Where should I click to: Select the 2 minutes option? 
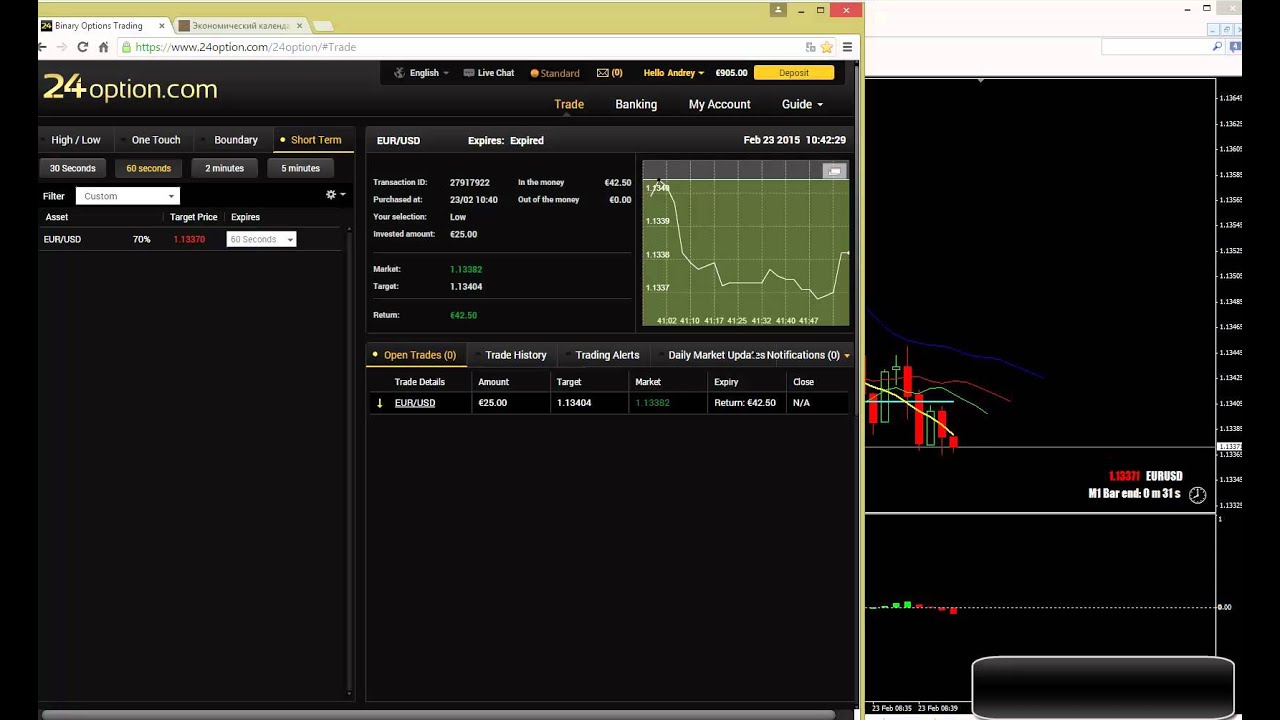(224, 168)
